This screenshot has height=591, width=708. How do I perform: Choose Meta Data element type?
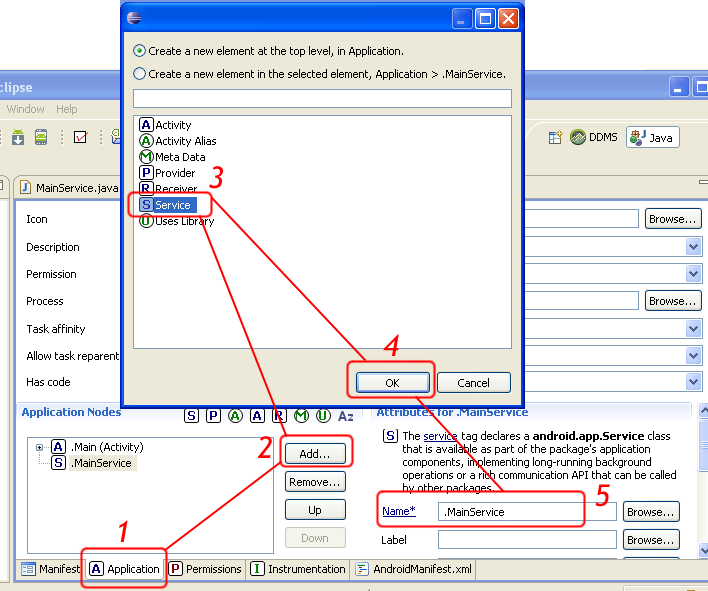[x=172, y=157]
